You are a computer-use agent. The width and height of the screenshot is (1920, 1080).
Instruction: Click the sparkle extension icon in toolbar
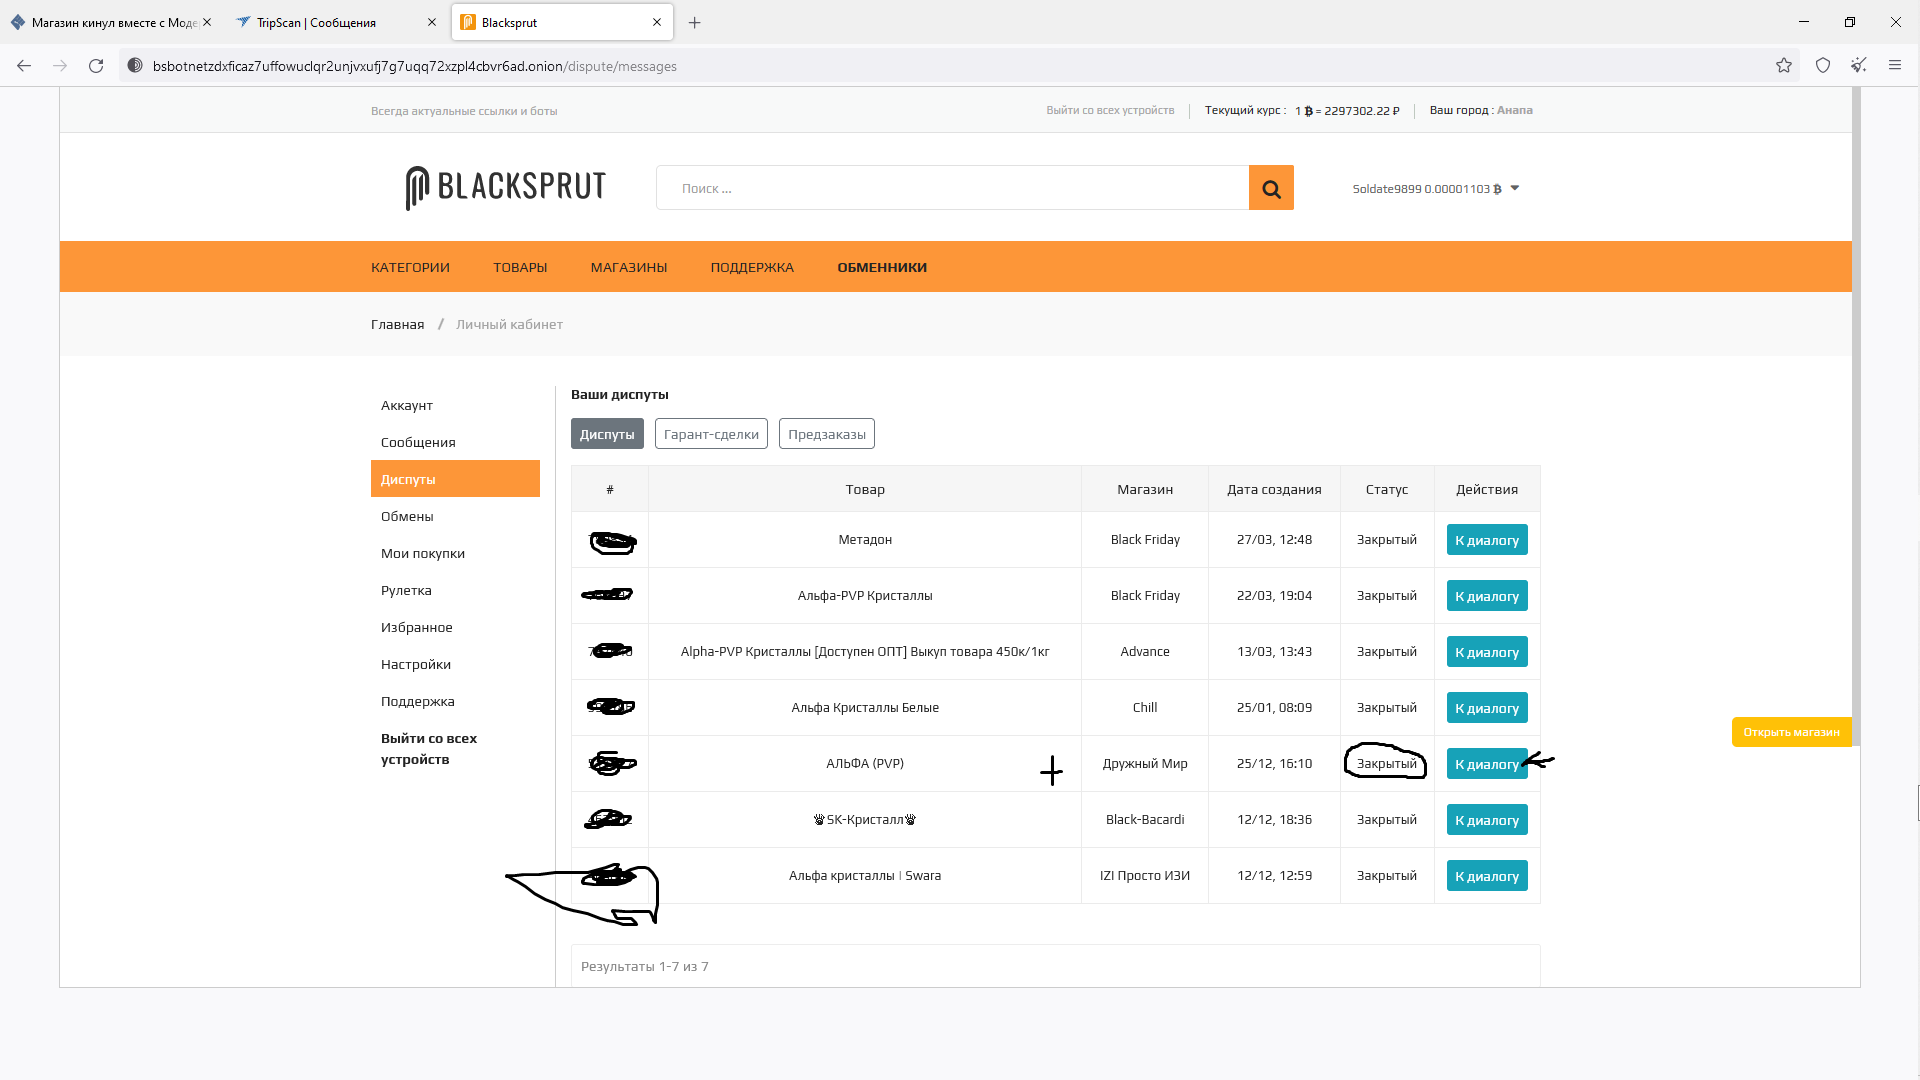click(x=1859, y=66)
